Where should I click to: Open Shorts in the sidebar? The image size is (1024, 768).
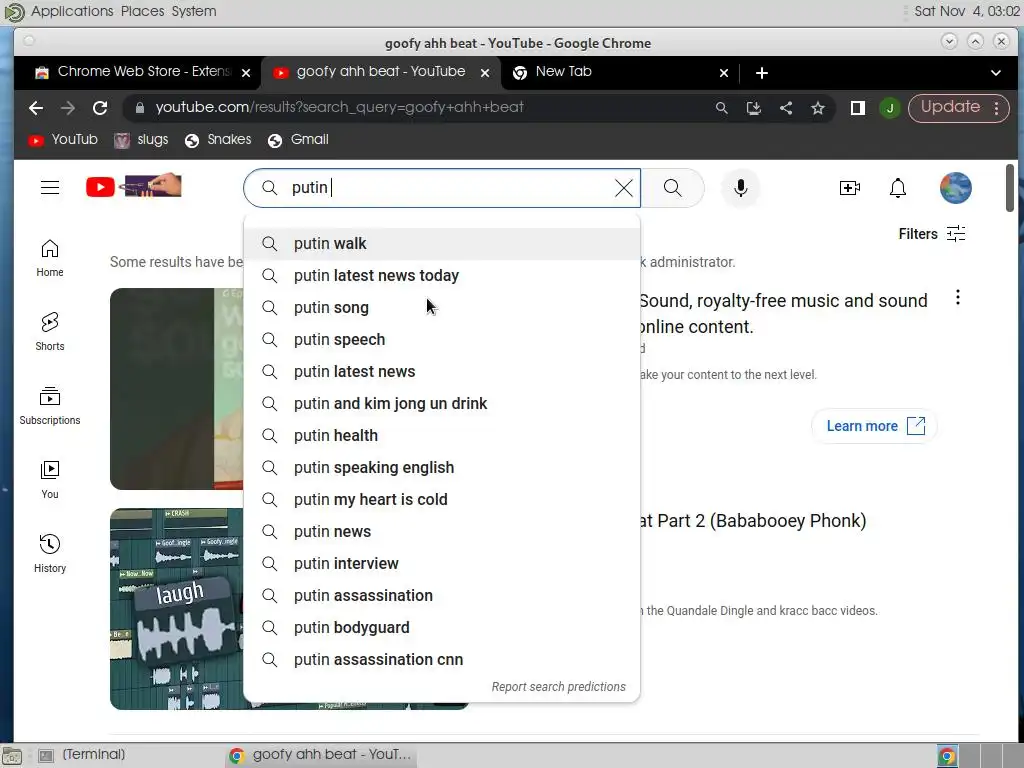(x=50, y=332)
